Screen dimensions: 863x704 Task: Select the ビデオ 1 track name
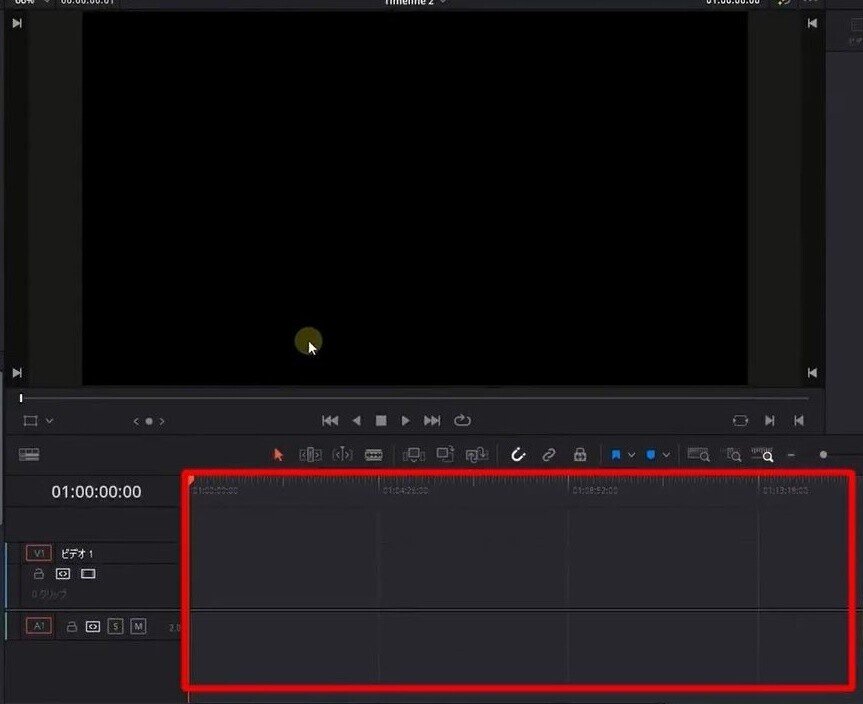tap(77, 554)
